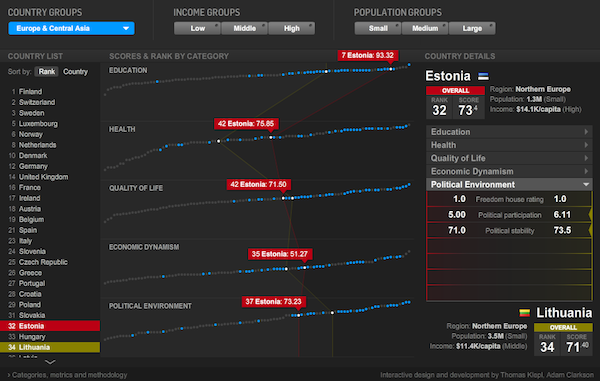Click the '37 Estonia: 73.23' Political Environment label
This screenshot has height=381, width=600.
coord(274,302)
